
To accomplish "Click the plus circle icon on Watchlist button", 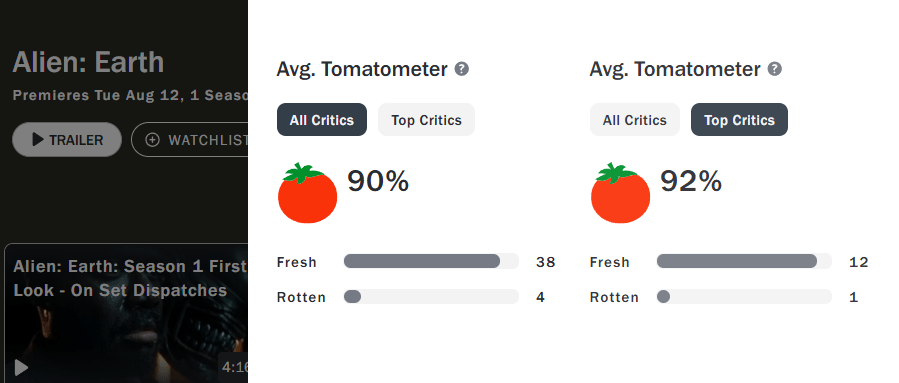I will click(x=153, y=140).
